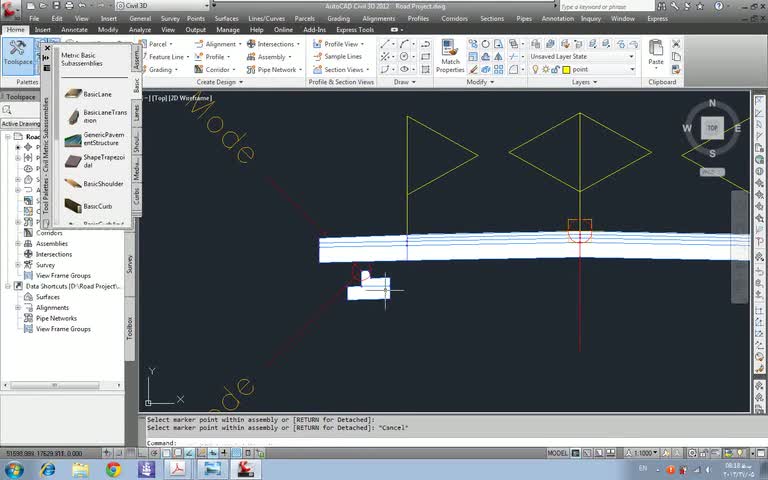Choose the ShapeTrapezoidal subassembly
768x480 pixels.
(x=95, y=161)
